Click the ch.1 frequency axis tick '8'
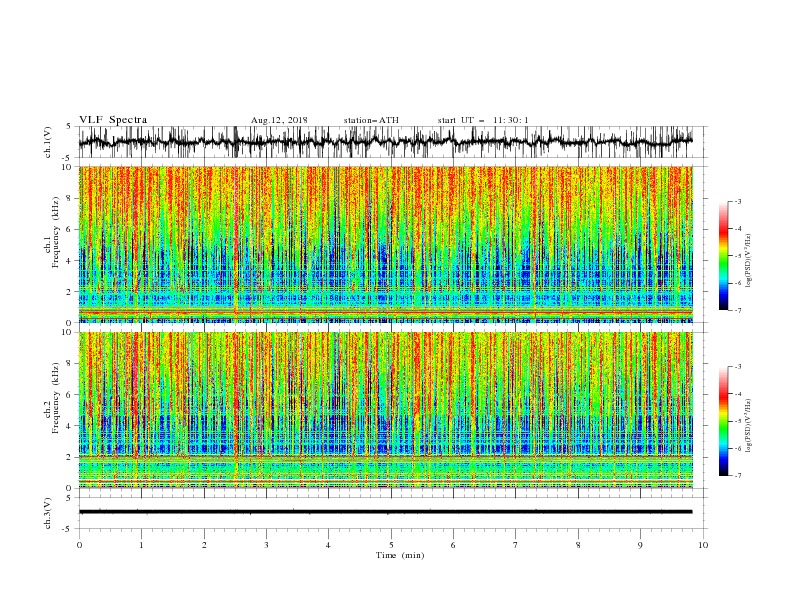The image size is (792, 612). [70, 198]
